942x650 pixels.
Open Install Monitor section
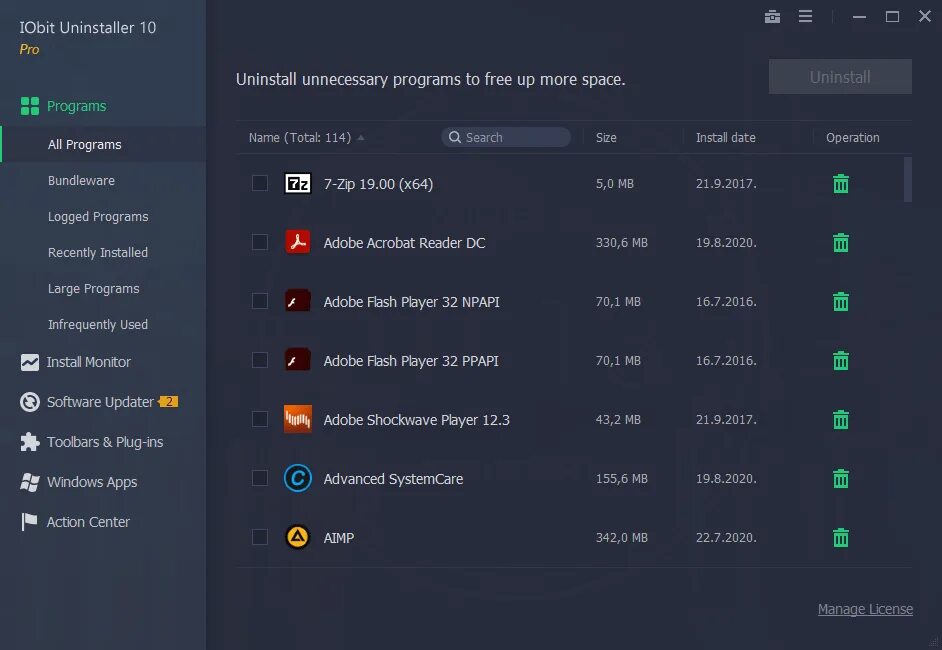pyautogui.click(x=89, y=362)
